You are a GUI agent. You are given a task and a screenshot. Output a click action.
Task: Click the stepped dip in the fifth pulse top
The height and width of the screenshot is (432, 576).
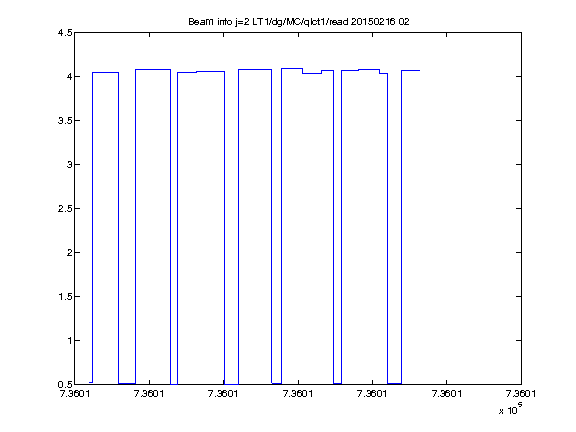(x=312, y=73)
